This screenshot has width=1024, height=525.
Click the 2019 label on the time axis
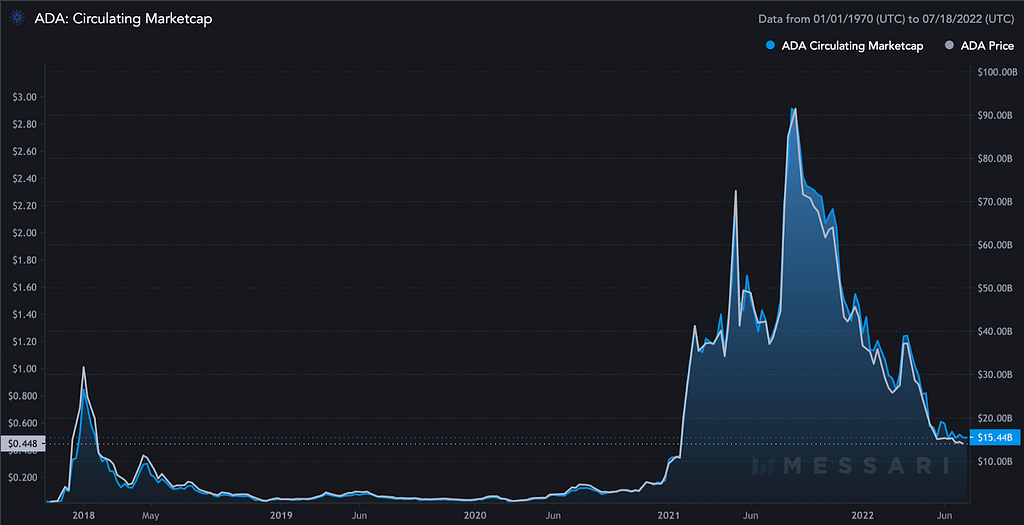pyautogui.click(x=281, y=515)
